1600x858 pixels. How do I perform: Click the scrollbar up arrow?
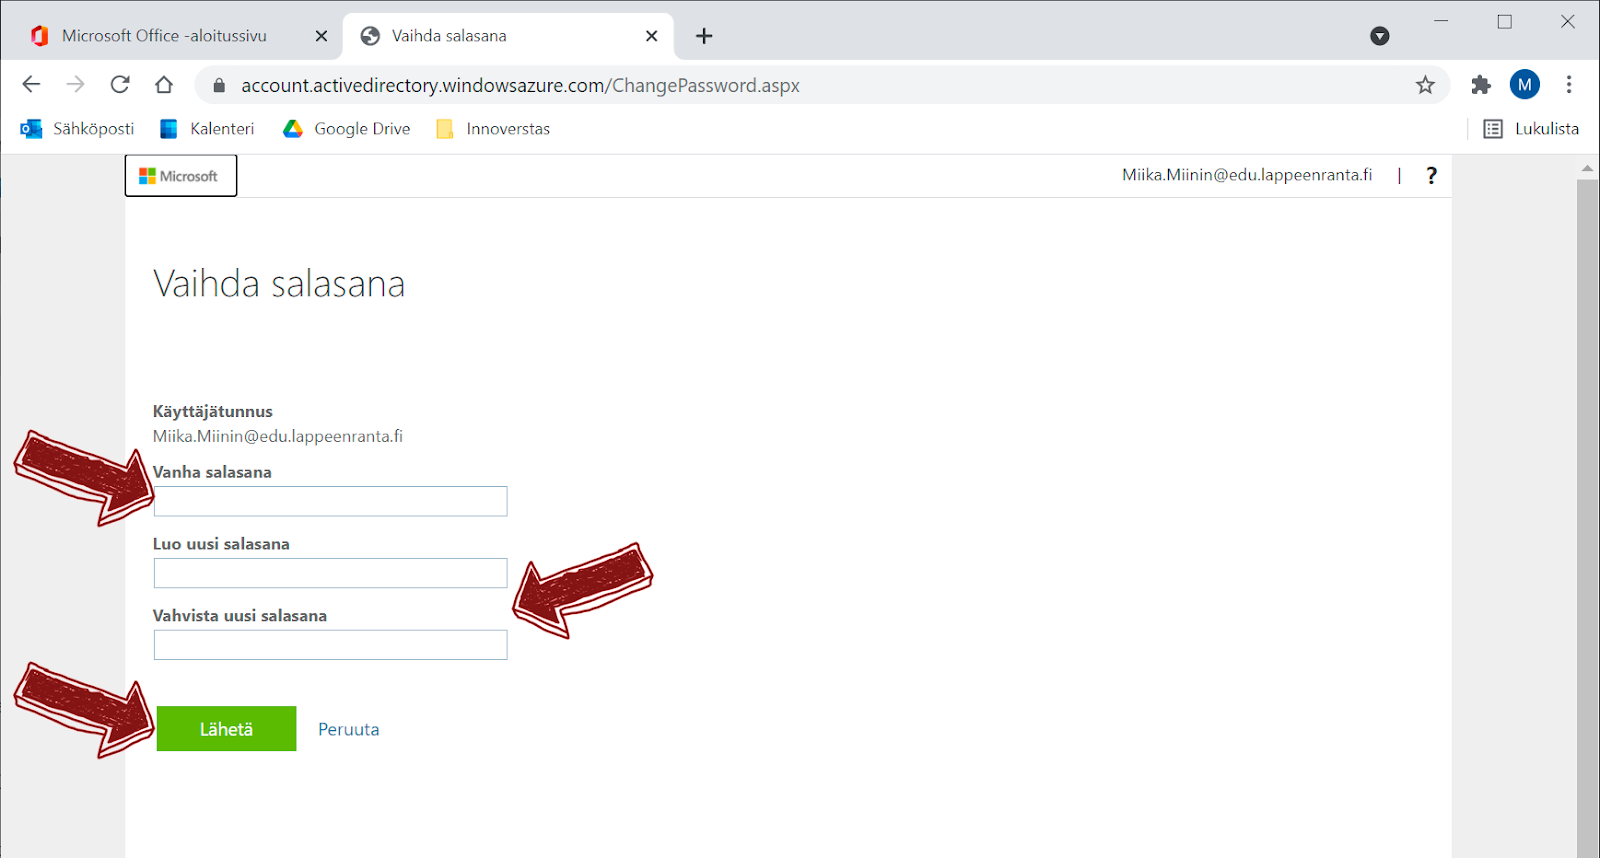1587,168
